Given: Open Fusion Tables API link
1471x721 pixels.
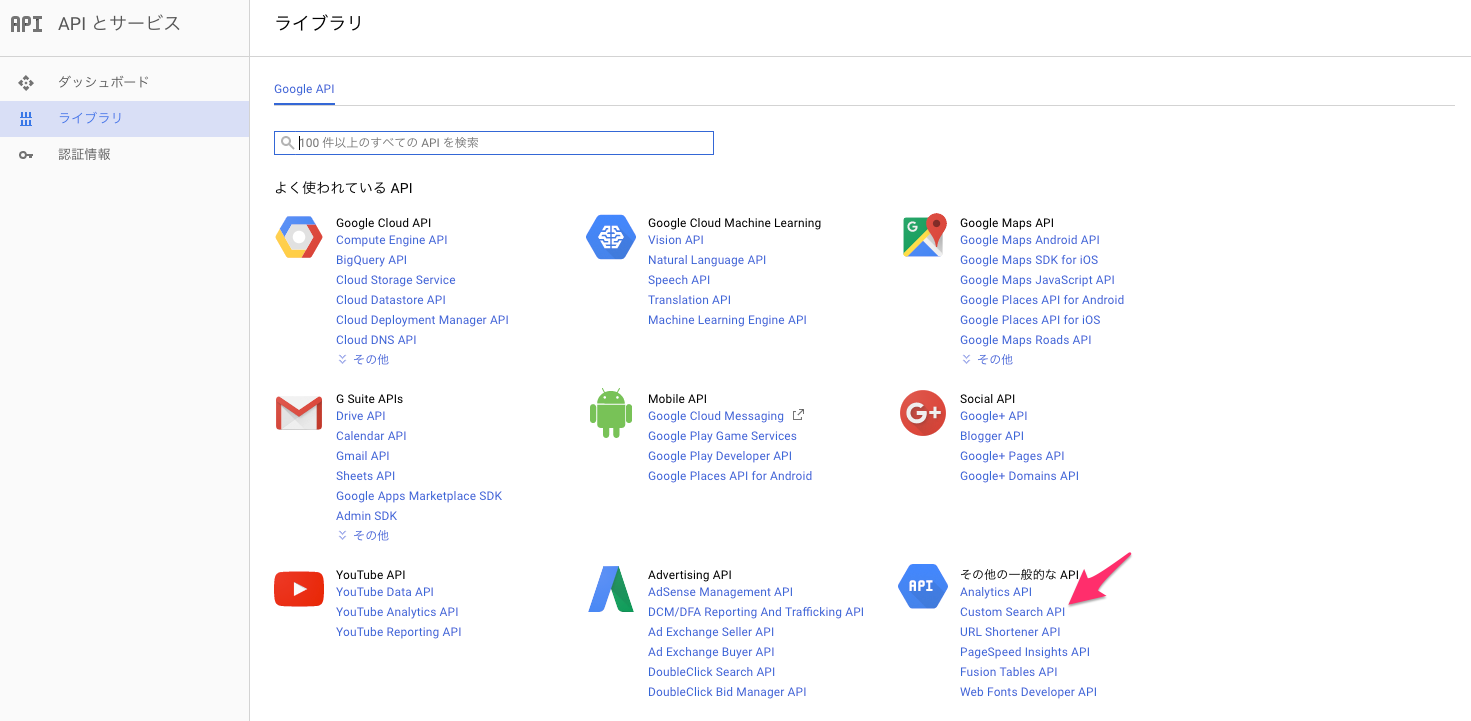Looking at the screenshot, I should point(1008,672).
